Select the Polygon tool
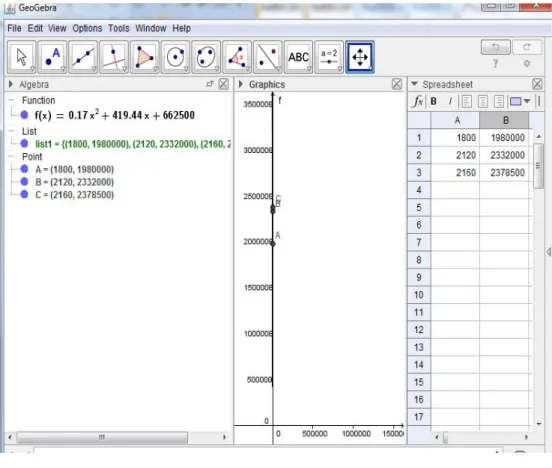The image size is (552, 468). coord(145,57)
